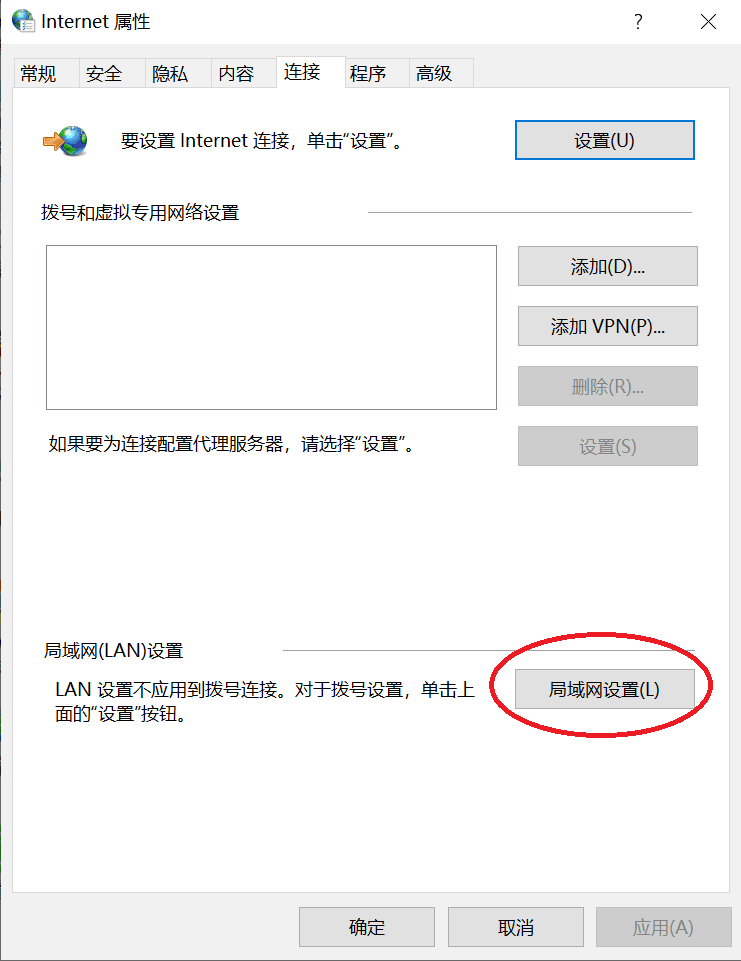Click 添加(D)... to add a connection
This screenshot has width=741, height=961.
pyautogui.click(x=607, y=266)
